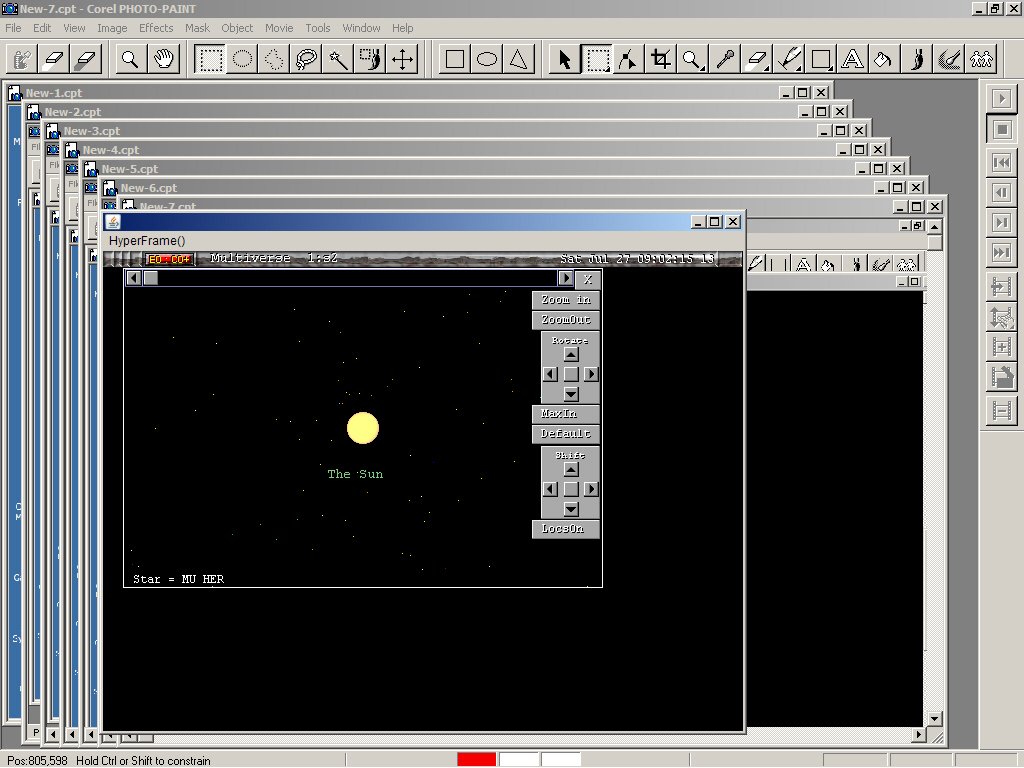Open the Mask menu
The width and height of the screenshot is (1024, 768).
click(x=197, y=28)
